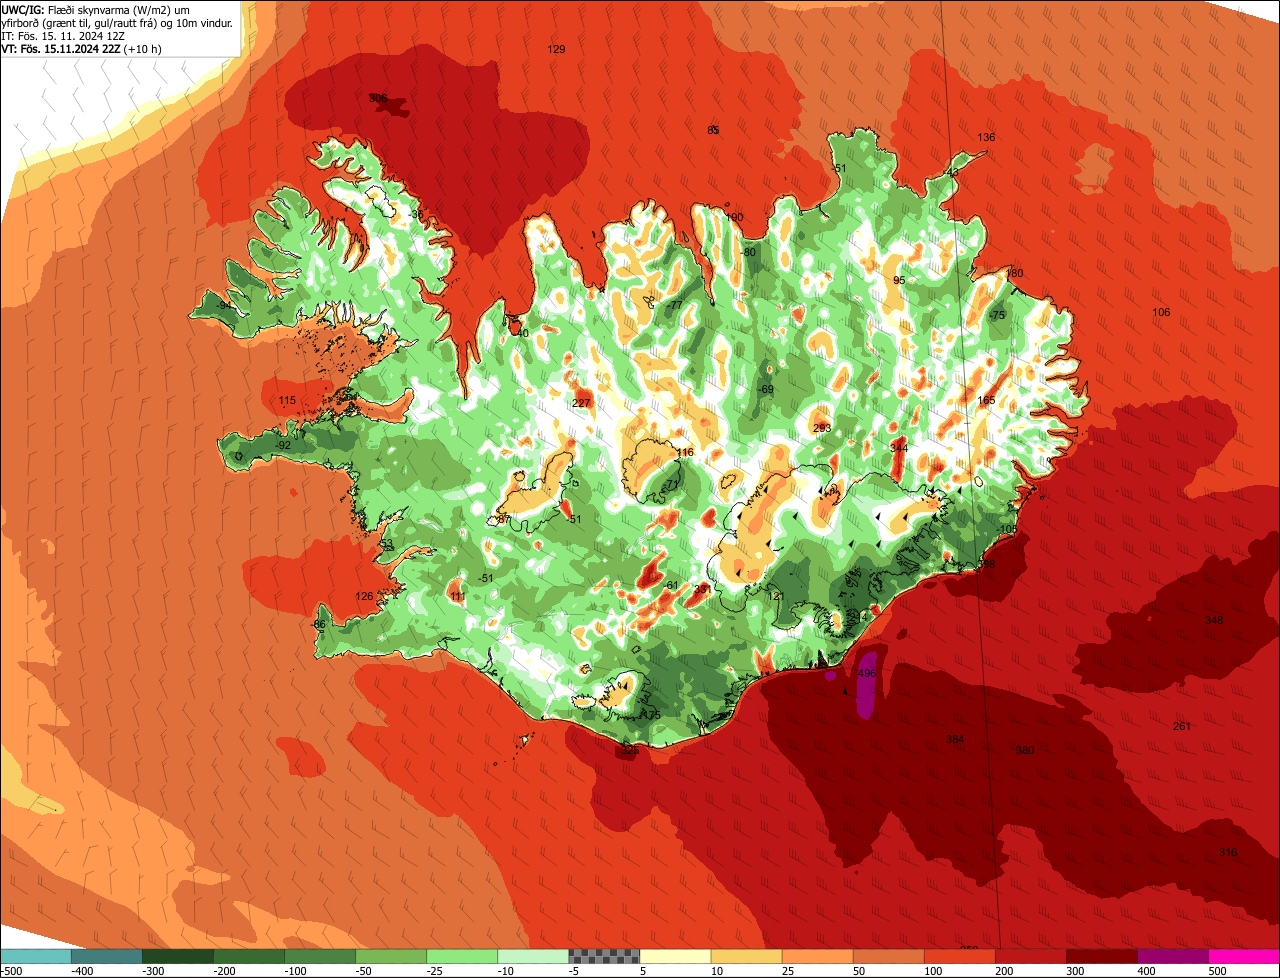Click the value 121 near the glacier

[776, 596]
